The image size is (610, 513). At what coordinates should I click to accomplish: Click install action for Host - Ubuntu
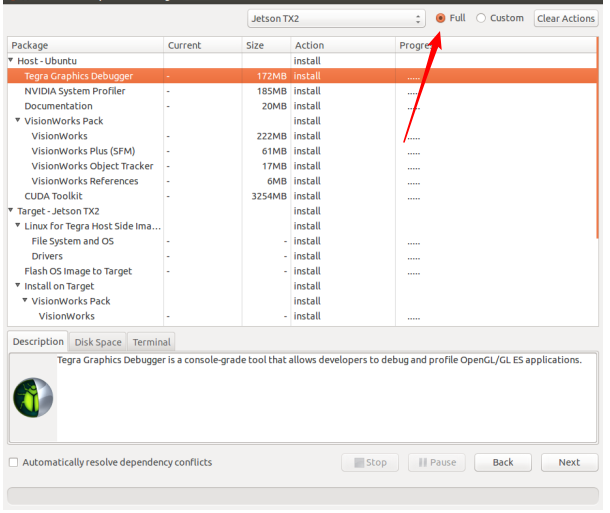coord(307,61)
